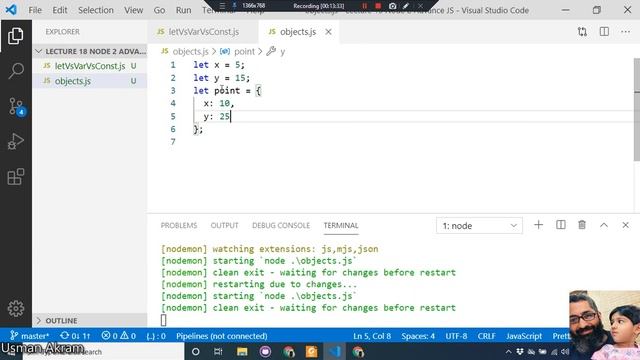Image resolution: width=640 pixels, height=360 pixels.
Task: Change encoding via 'UTF-8' status item
Action: (456, 336)
